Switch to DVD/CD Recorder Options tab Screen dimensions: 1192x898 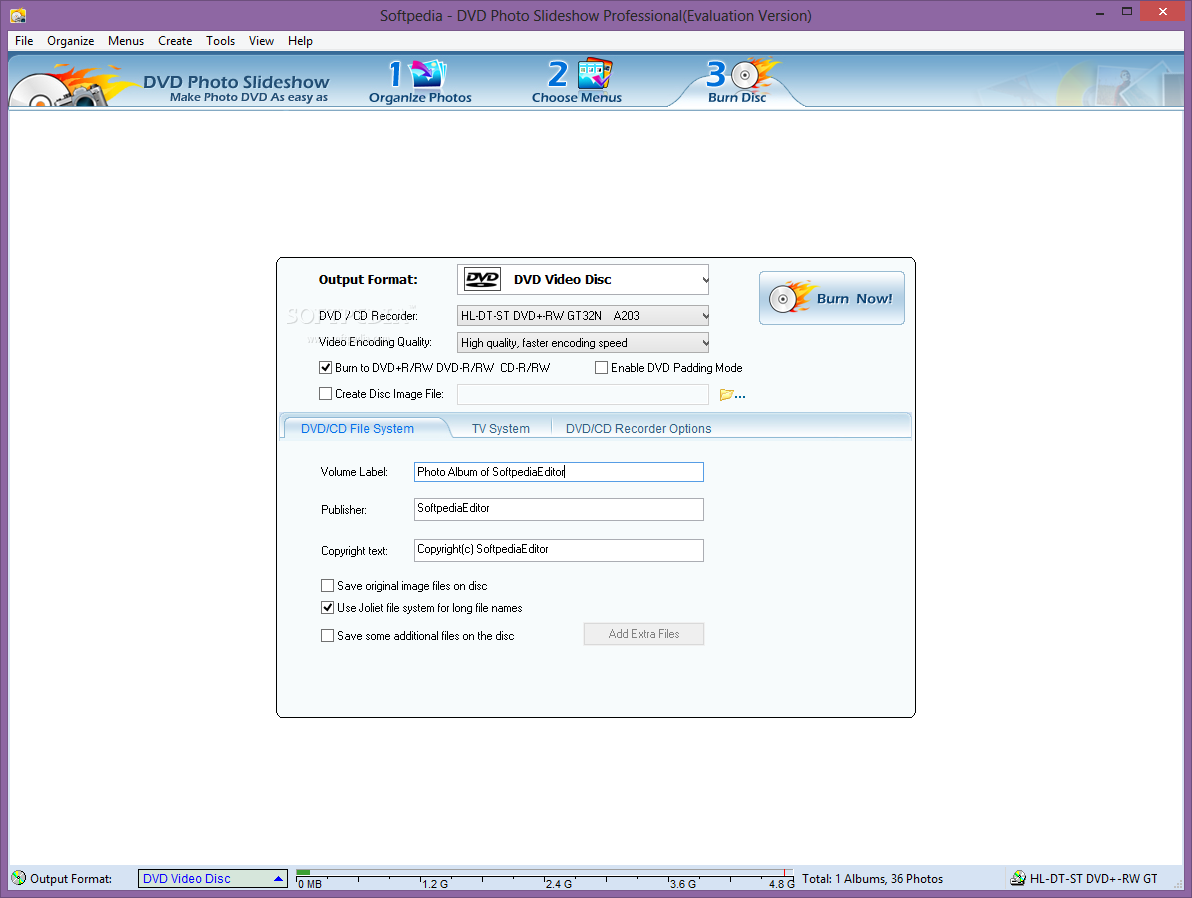[x=639, y=429]
